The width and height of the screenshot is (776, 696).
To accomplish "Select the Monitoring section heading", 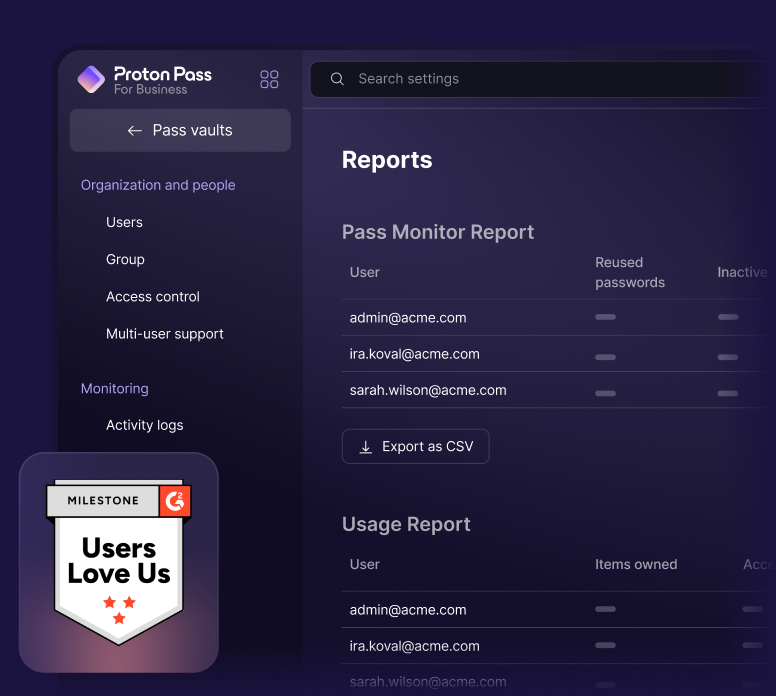I will [115, 389].
